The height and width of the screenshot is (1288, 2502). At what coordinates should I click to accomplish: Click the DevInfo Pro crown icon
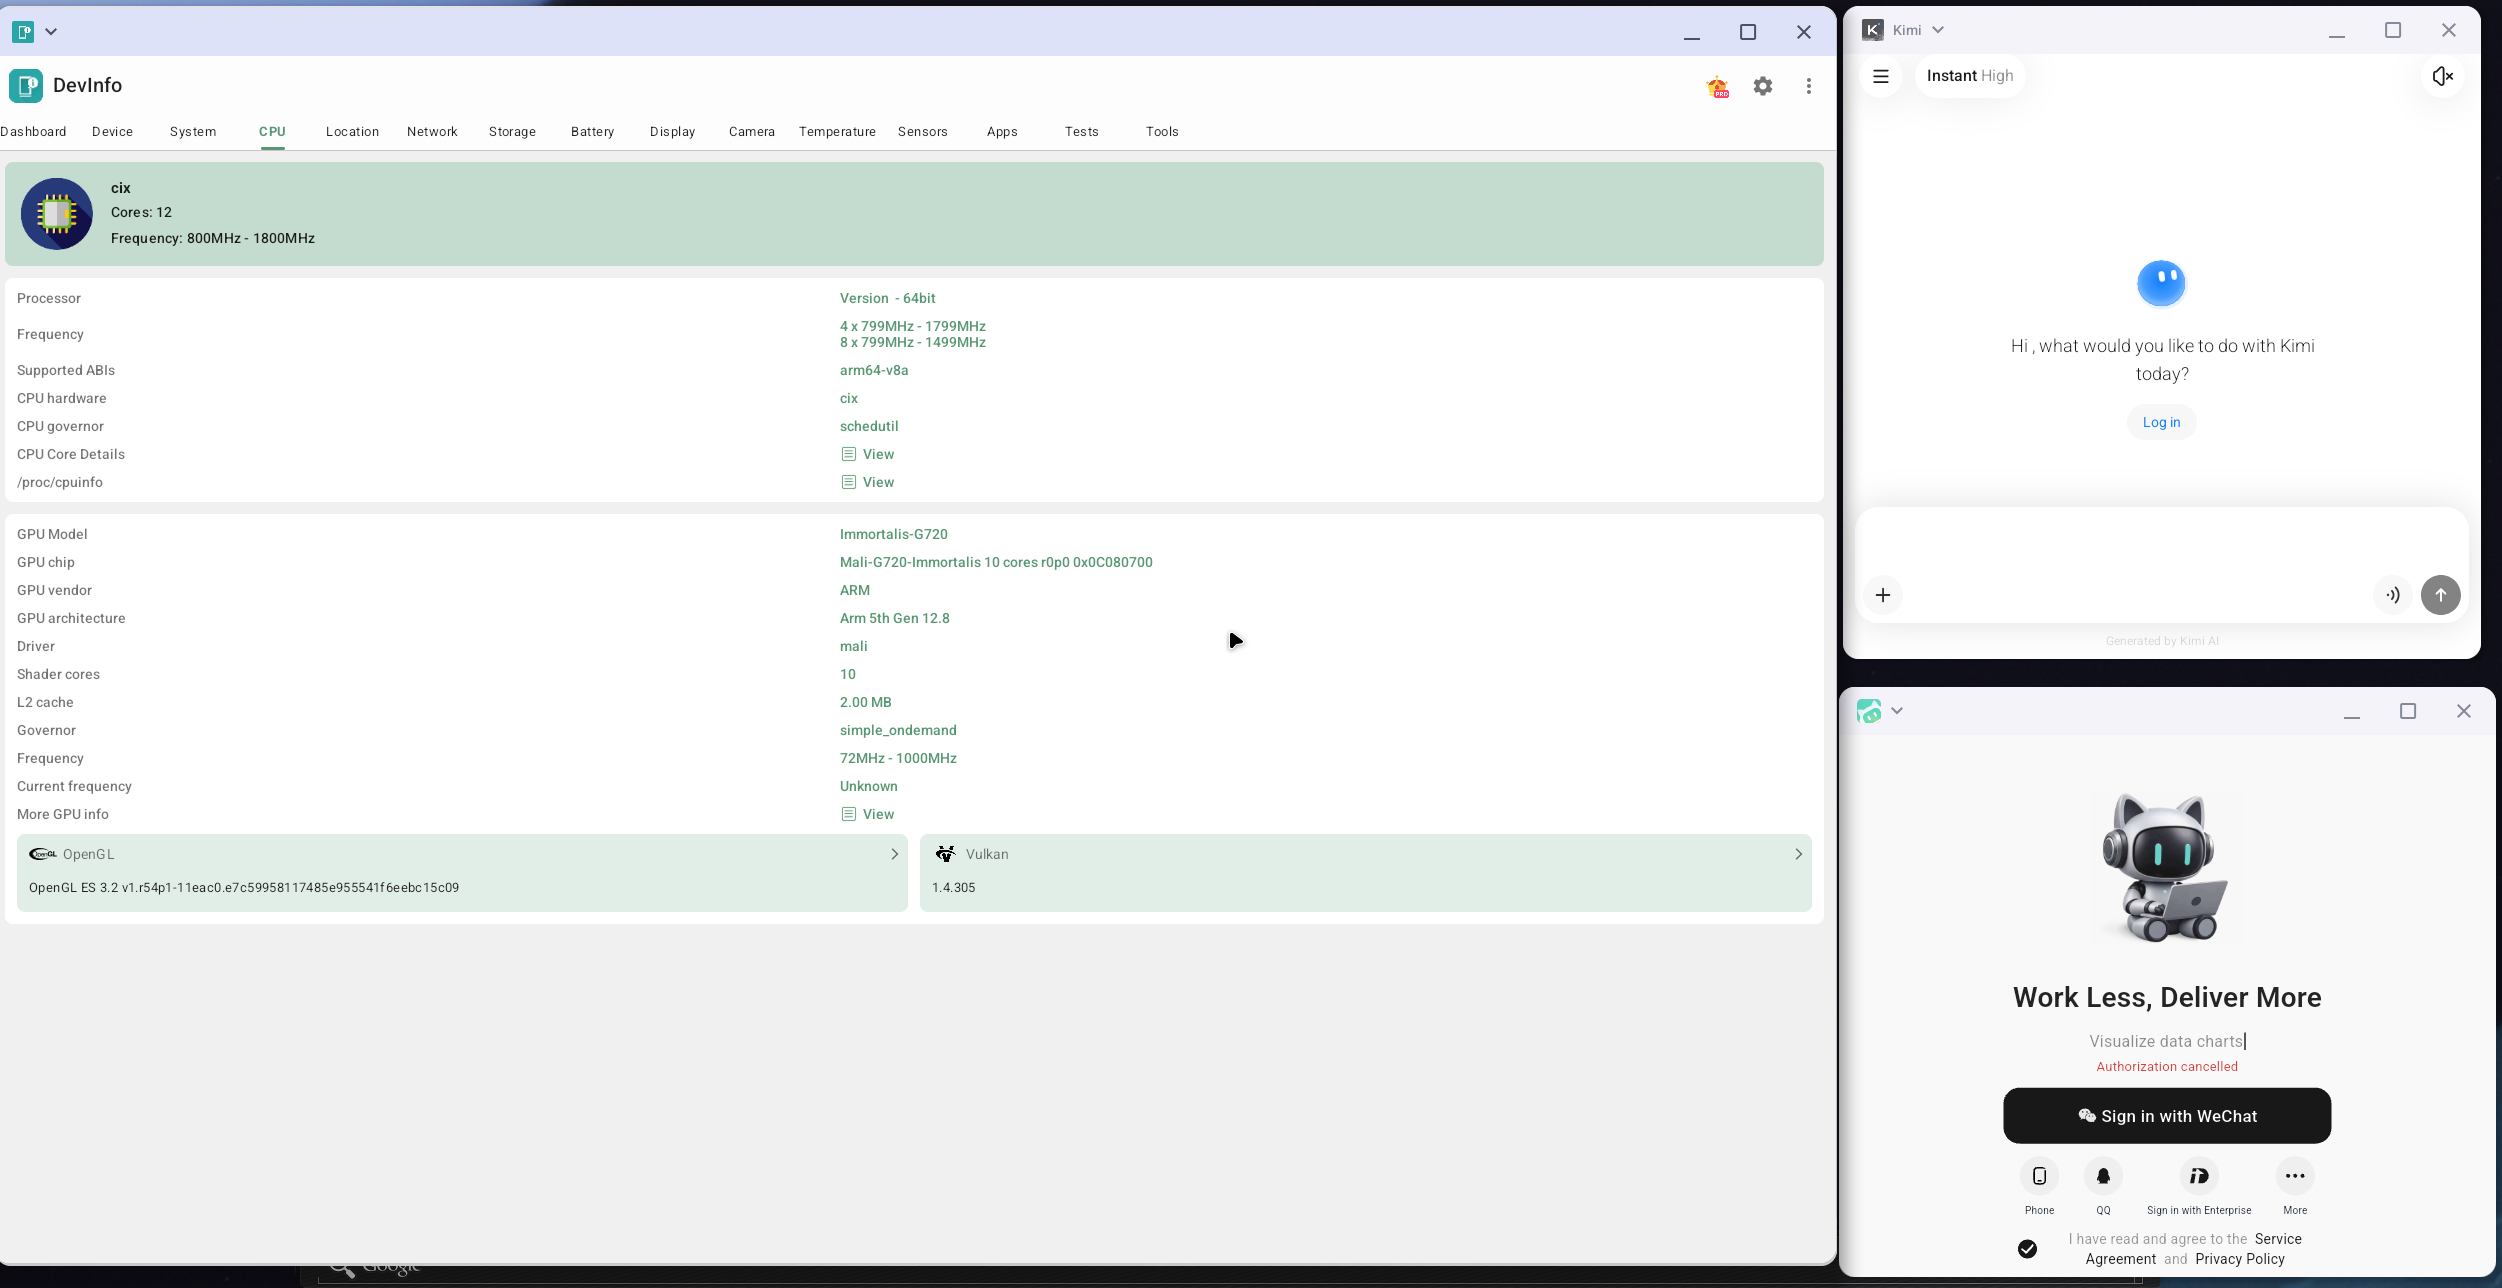[x=1718, y=87]
